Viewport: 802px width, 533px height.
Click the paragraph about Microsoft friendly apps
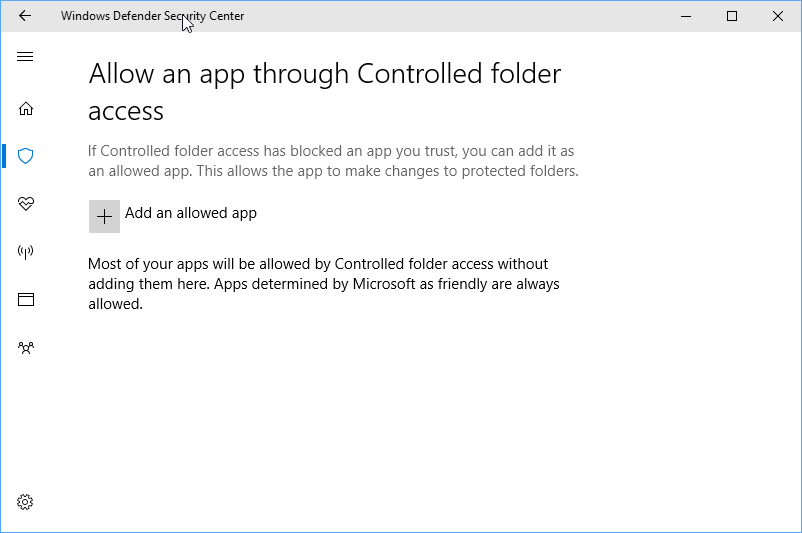tap(323, 284)
